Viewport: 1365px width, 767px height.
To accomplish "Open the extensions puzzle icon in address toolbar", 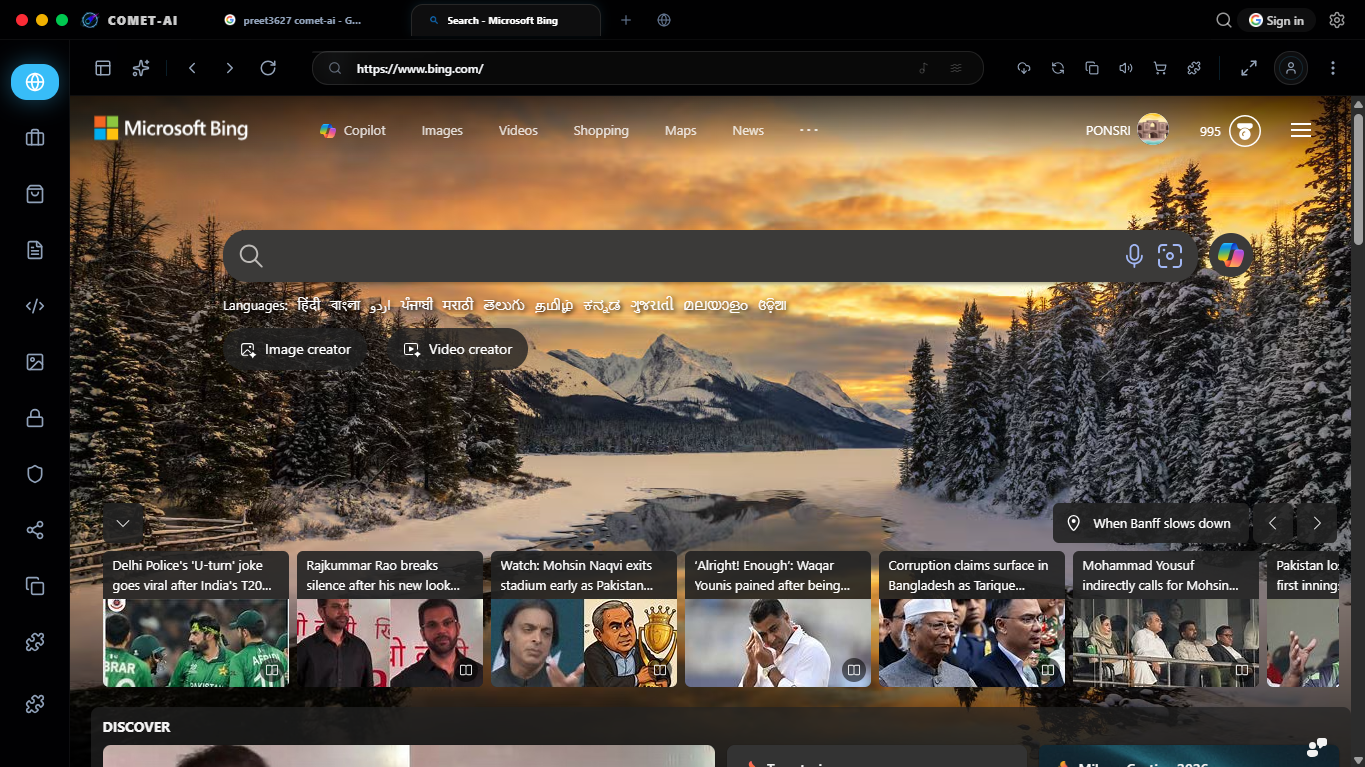I will point(1194,68).
